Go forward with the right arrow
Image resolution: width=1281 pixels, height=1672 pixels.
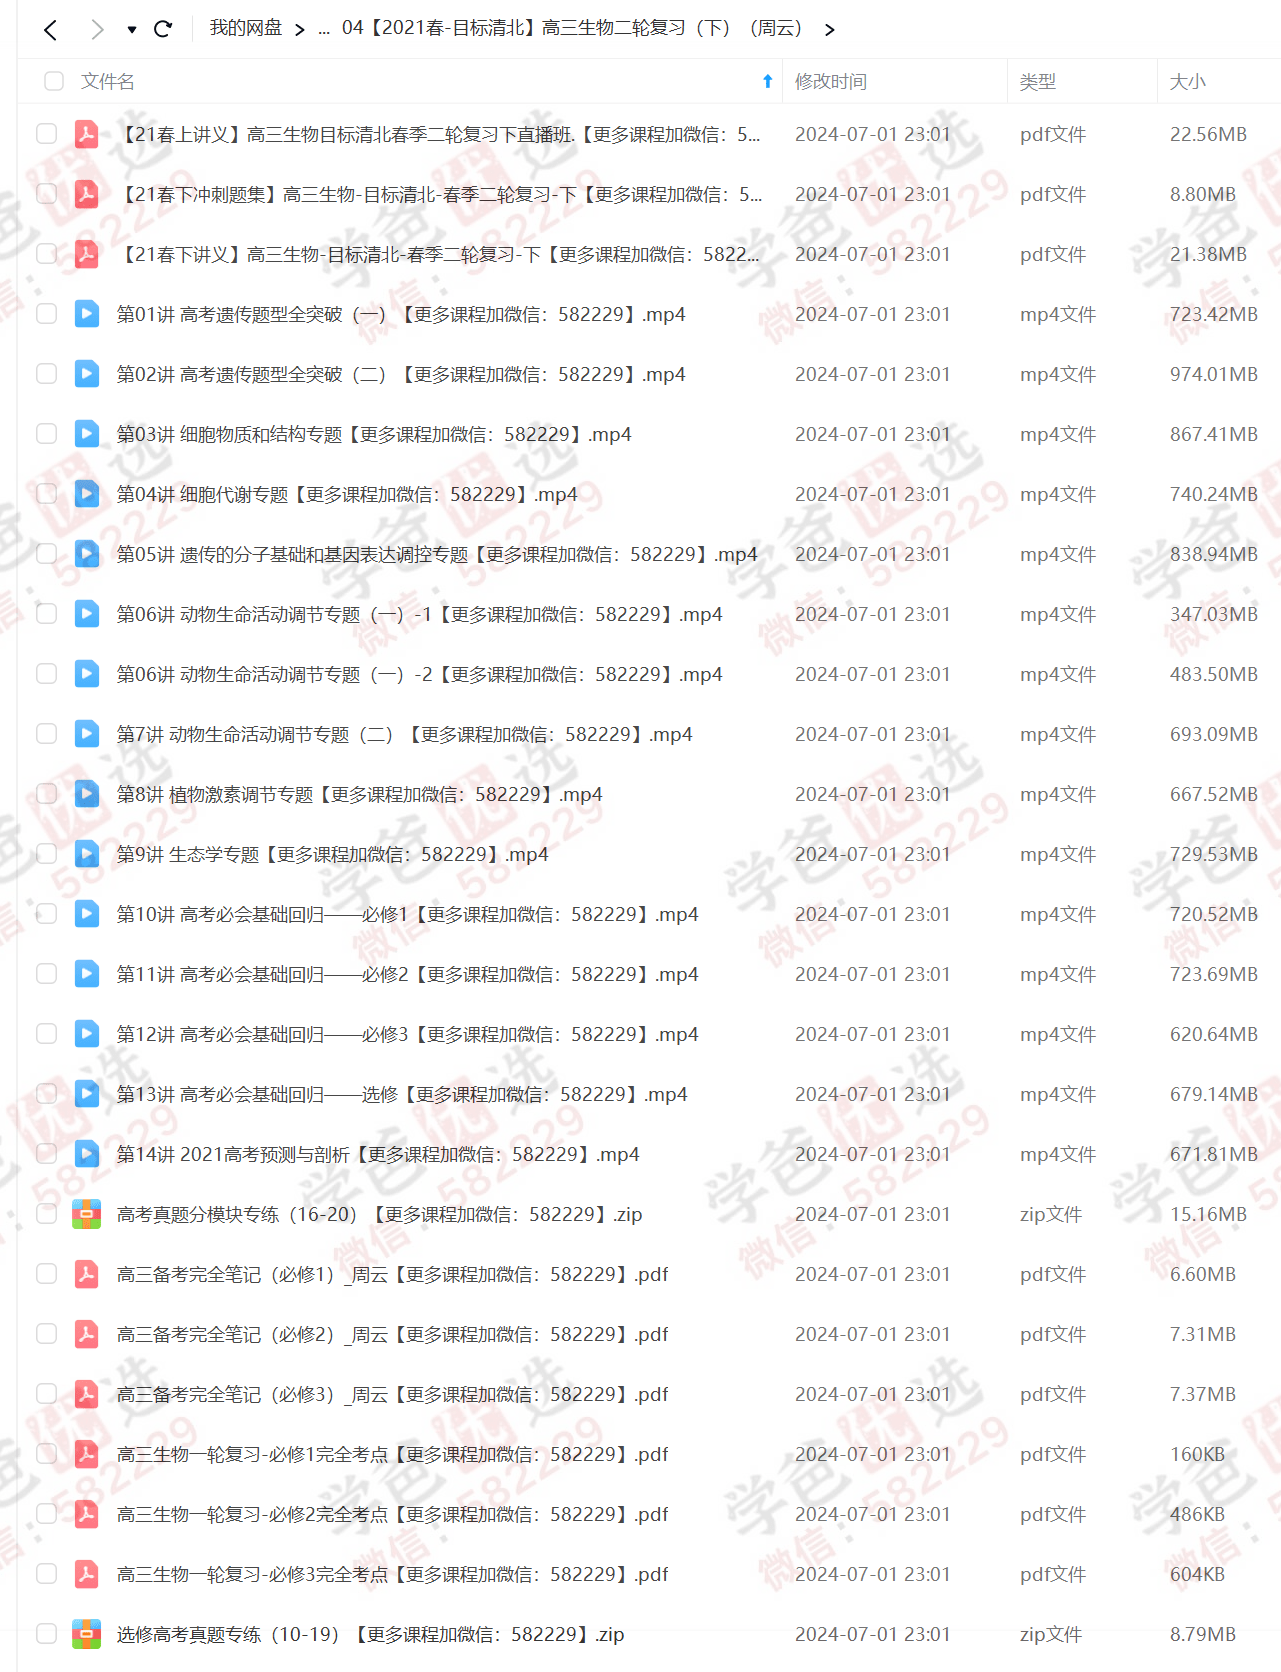coord(97,30)
